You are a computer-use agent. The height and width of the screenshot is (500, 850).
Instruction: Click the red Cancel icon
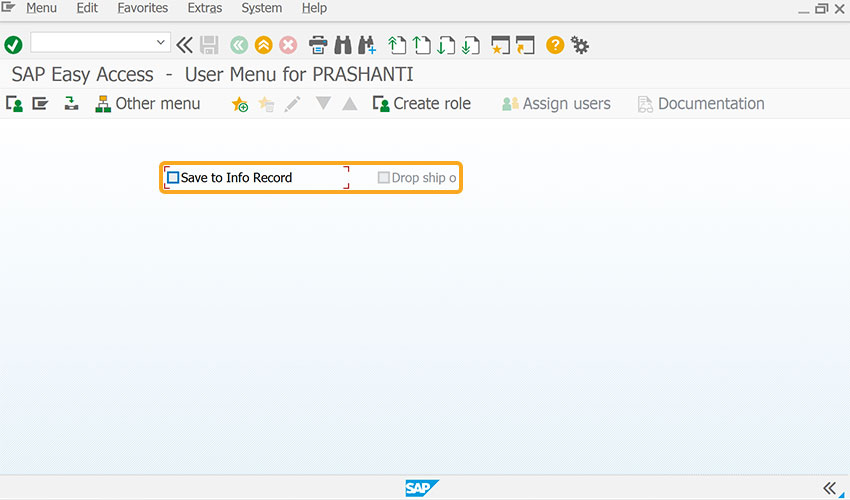pos(288,44)
